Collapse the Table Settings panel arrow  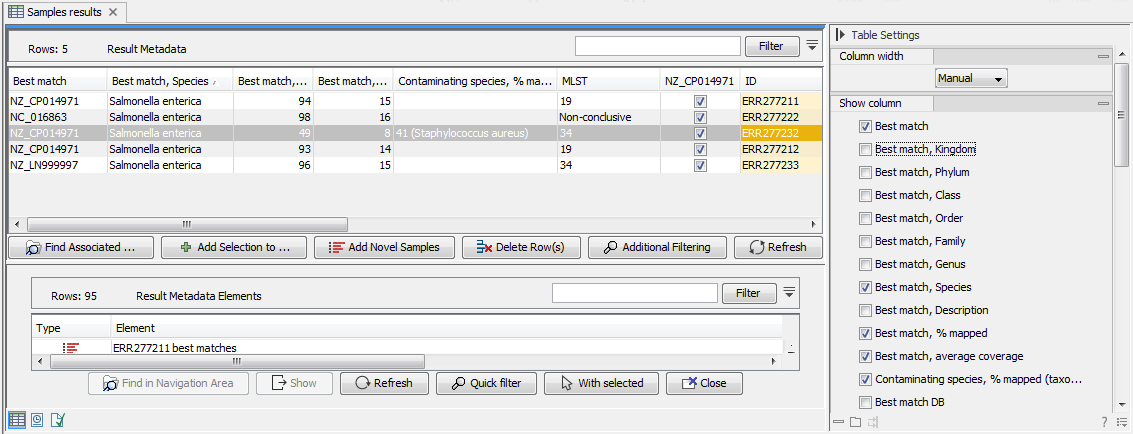pos(840,35)
